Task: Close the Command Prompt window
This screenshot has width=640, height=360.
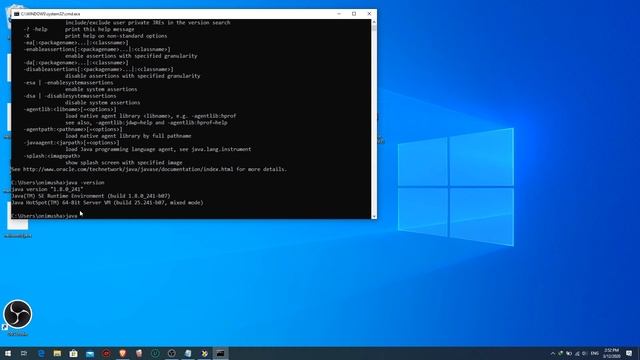Action: 369,14
